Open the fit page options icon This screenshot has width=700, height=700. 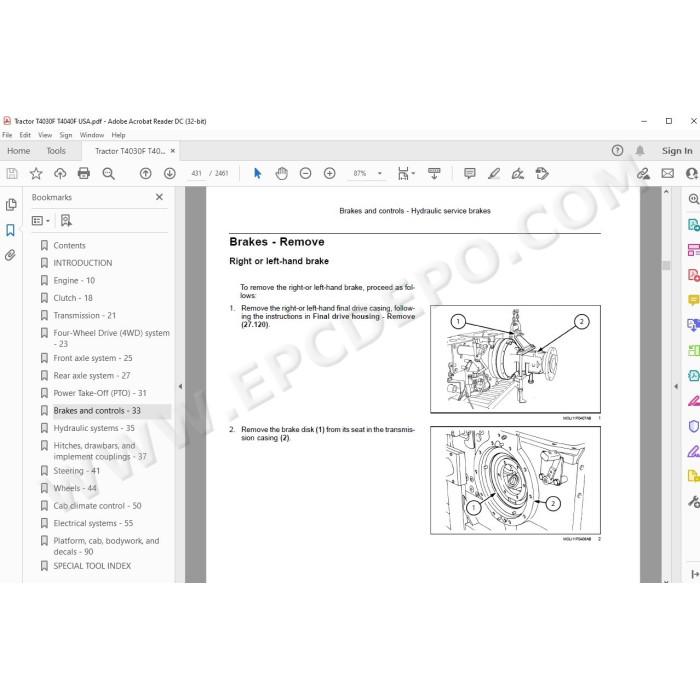405,173
